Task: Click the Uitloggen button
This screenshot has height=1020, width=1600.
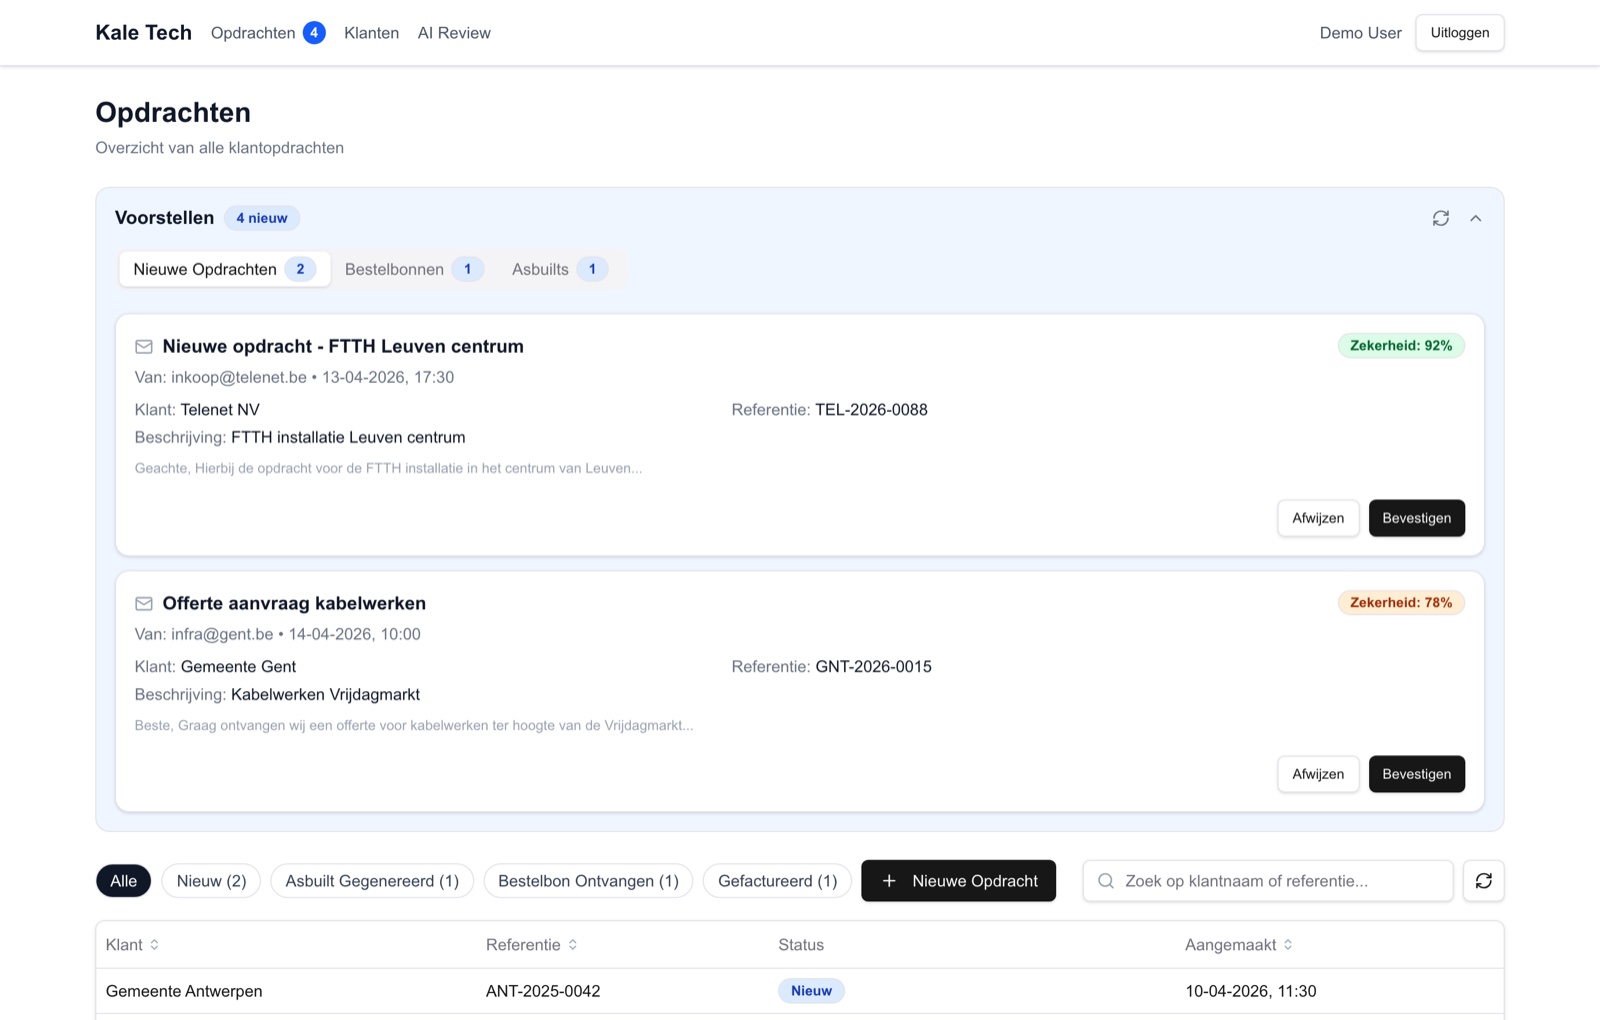Action: click(1459, 33)
